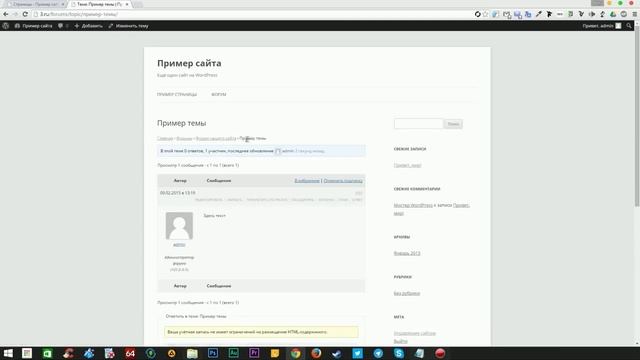
Task: Switch to the first browser tab
Action: coord(35,4)
